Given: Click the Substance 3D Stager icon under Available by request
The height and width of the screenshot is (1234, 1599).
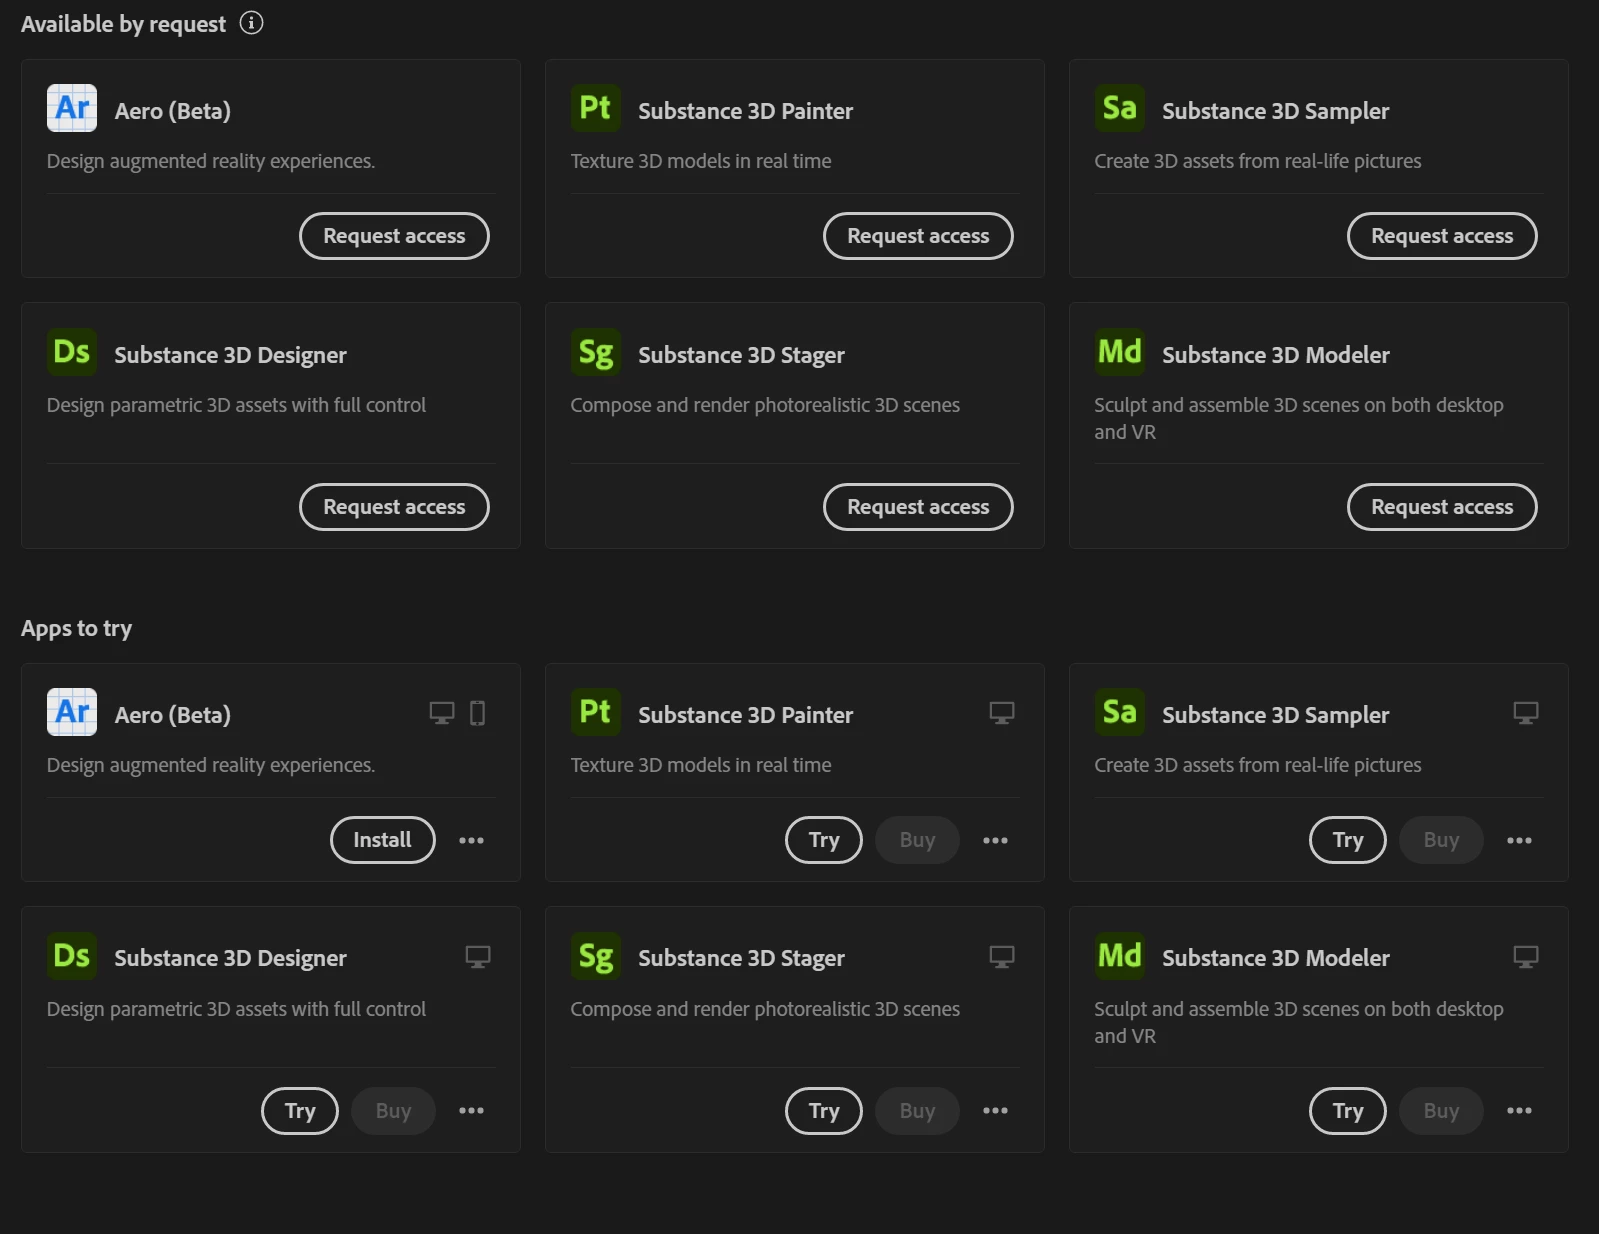Looking at the screenshot, I should (x=596, y=352).
